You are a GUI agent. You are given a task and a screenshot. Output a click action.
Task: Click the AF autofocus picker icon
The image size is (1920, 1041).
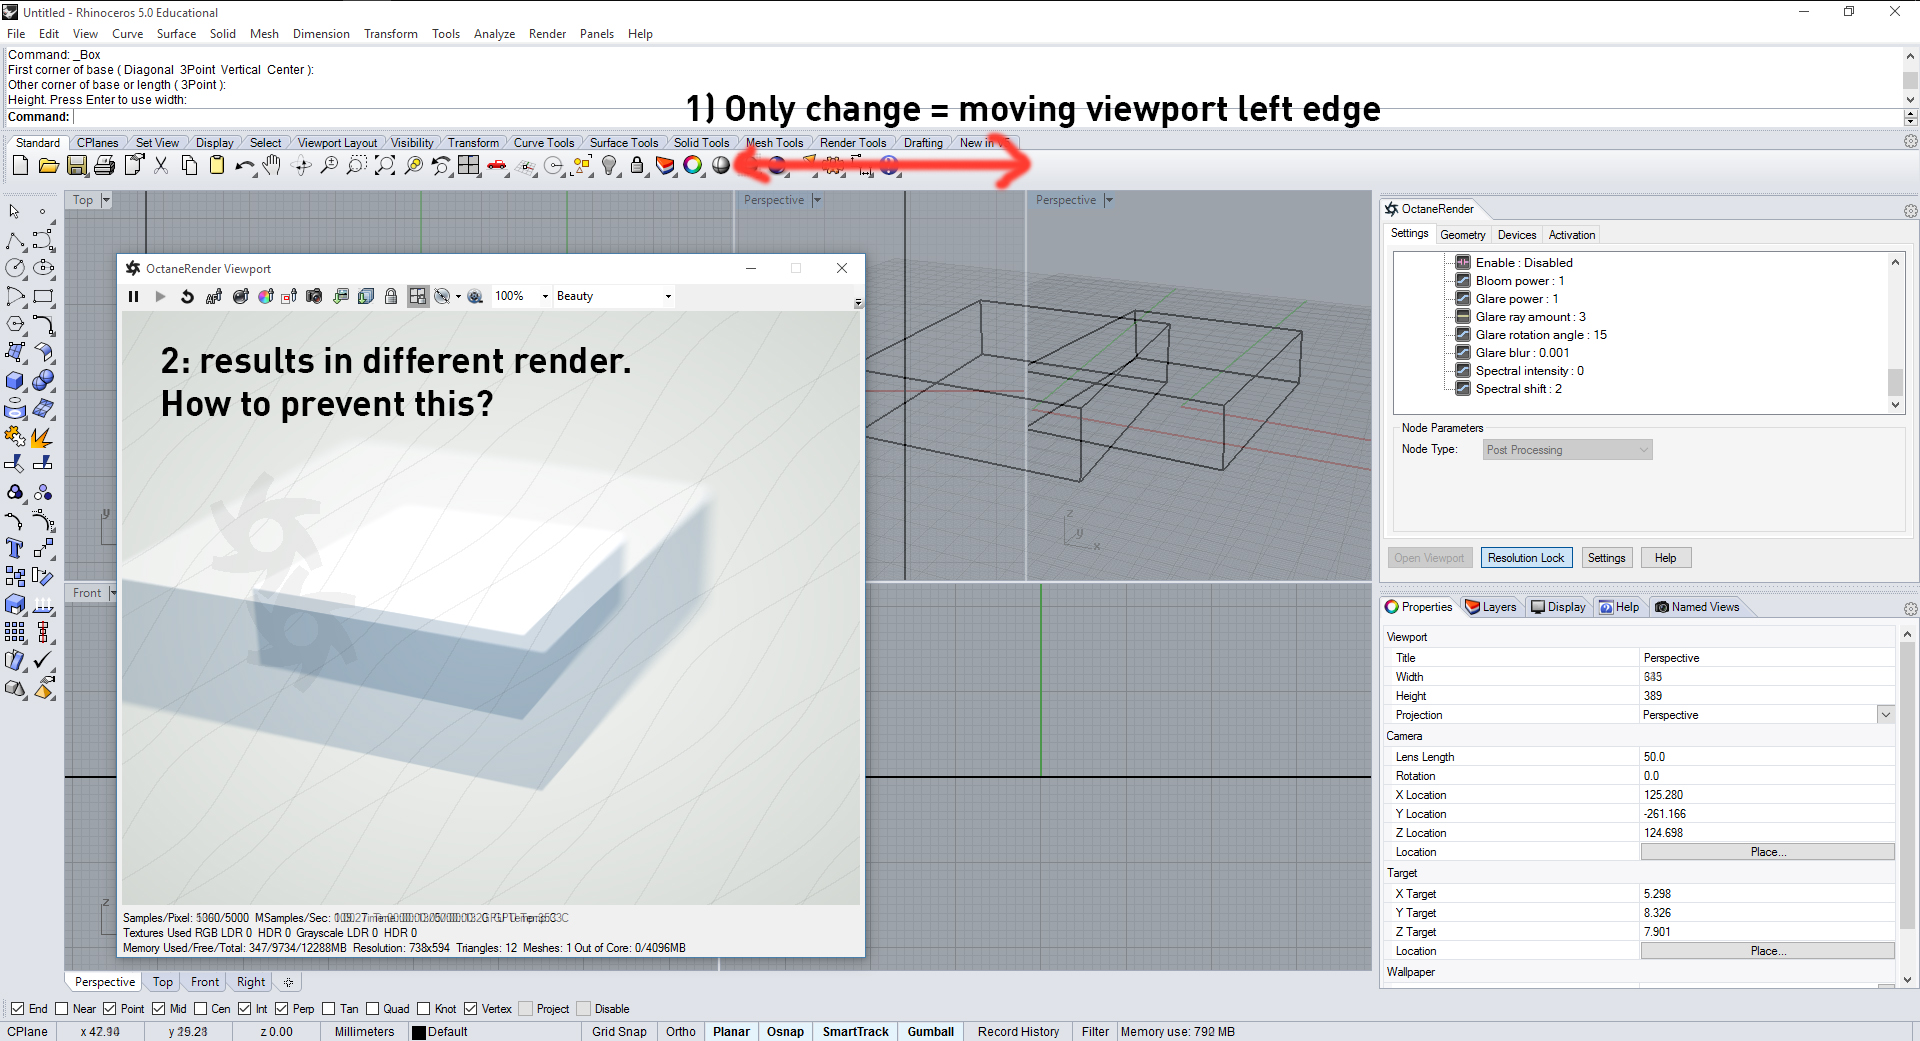point(213,296)
